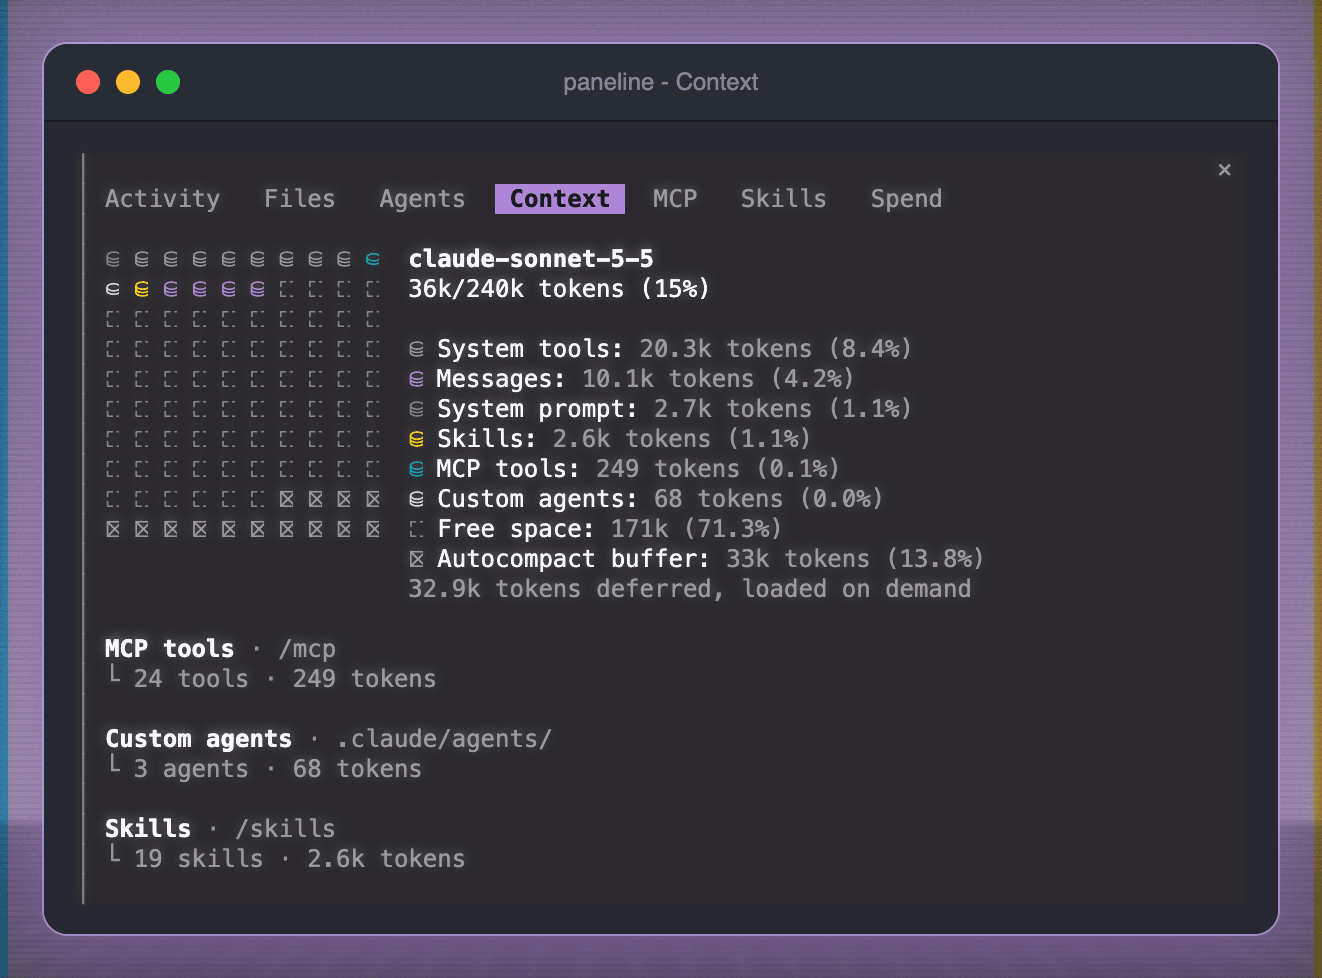Click the System tools legend icon
1322x978 pixels.
[x=417, y=349]
